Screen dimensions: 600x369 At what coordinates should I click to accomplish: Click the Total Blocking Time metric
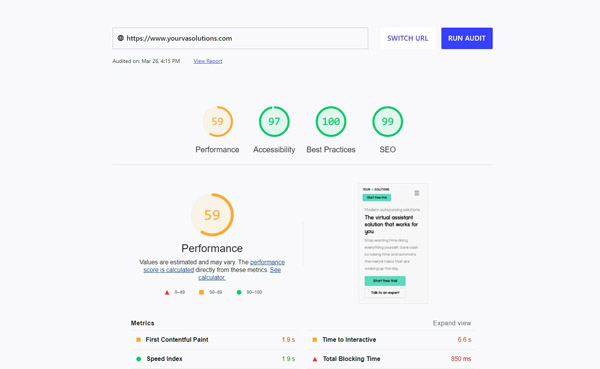(x=351, y=359)
